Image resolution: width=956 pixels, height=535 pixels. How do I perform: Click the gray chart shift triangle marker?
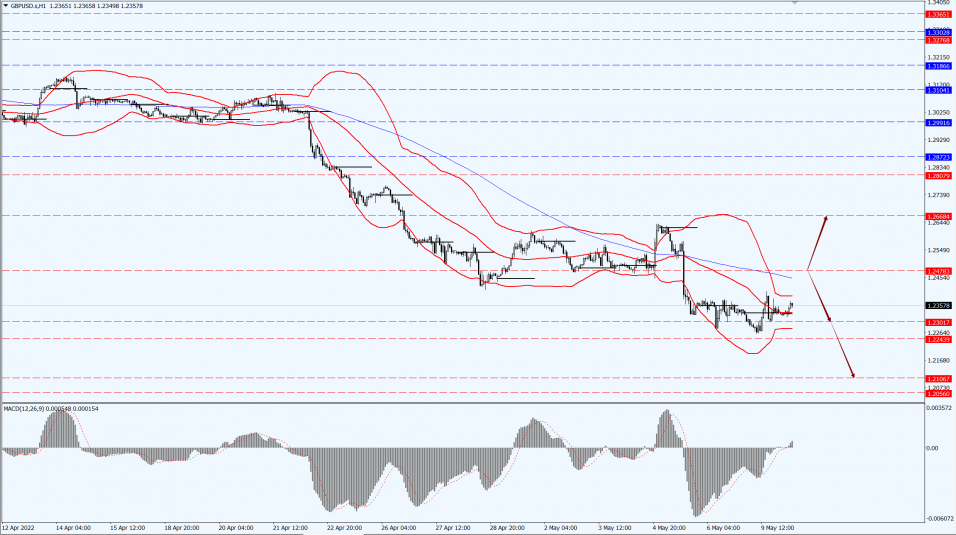coord(794,2)
